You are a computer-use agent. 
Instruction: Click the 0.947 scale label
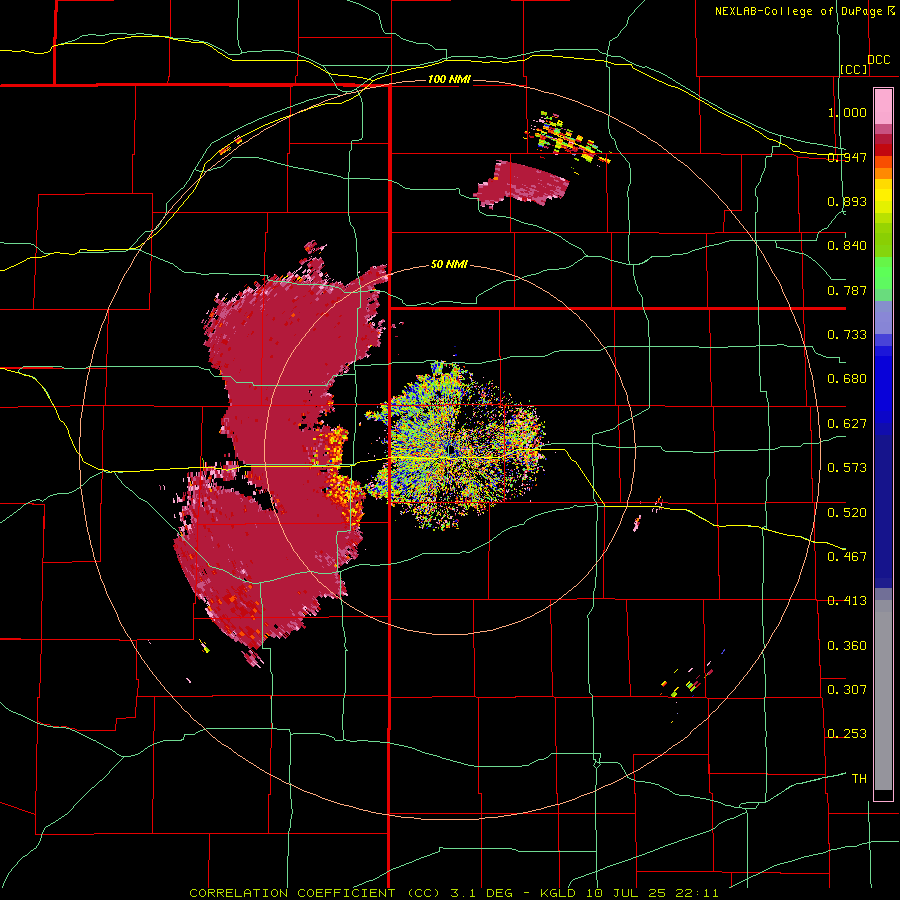847,157
